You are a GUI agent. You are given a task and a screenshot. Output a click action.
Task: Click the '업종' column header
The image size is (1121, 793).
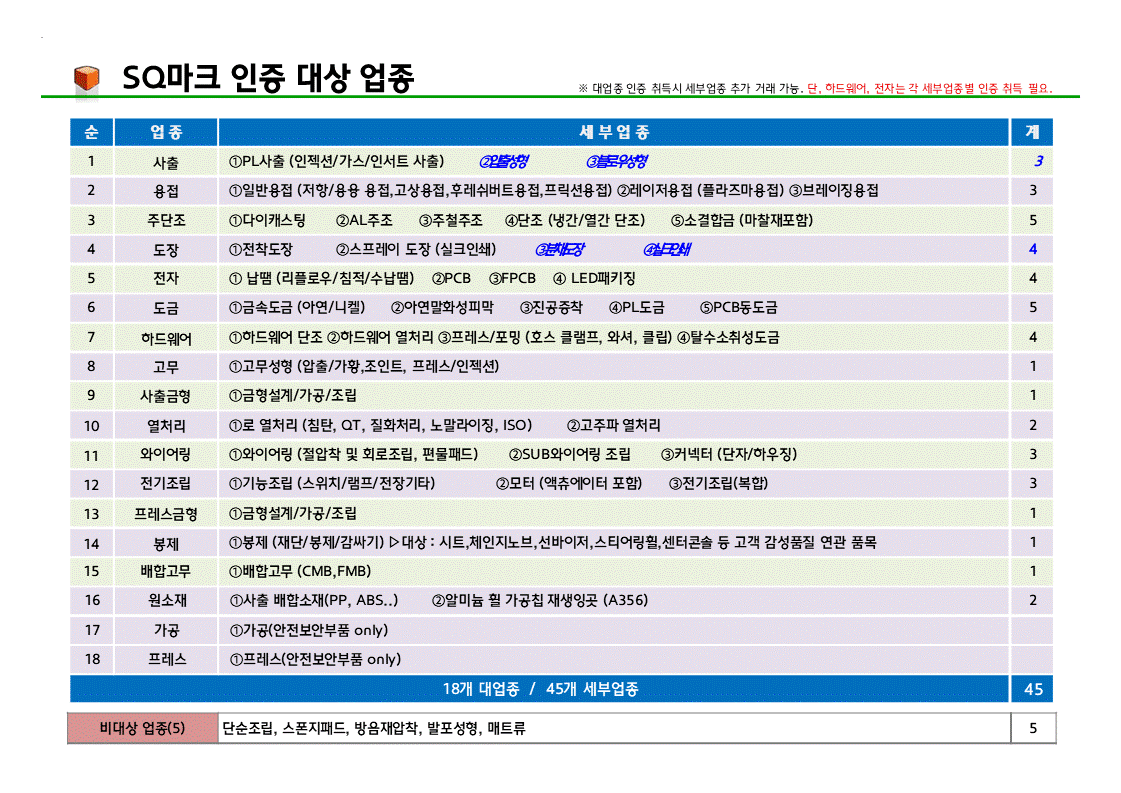click(166, 132)
